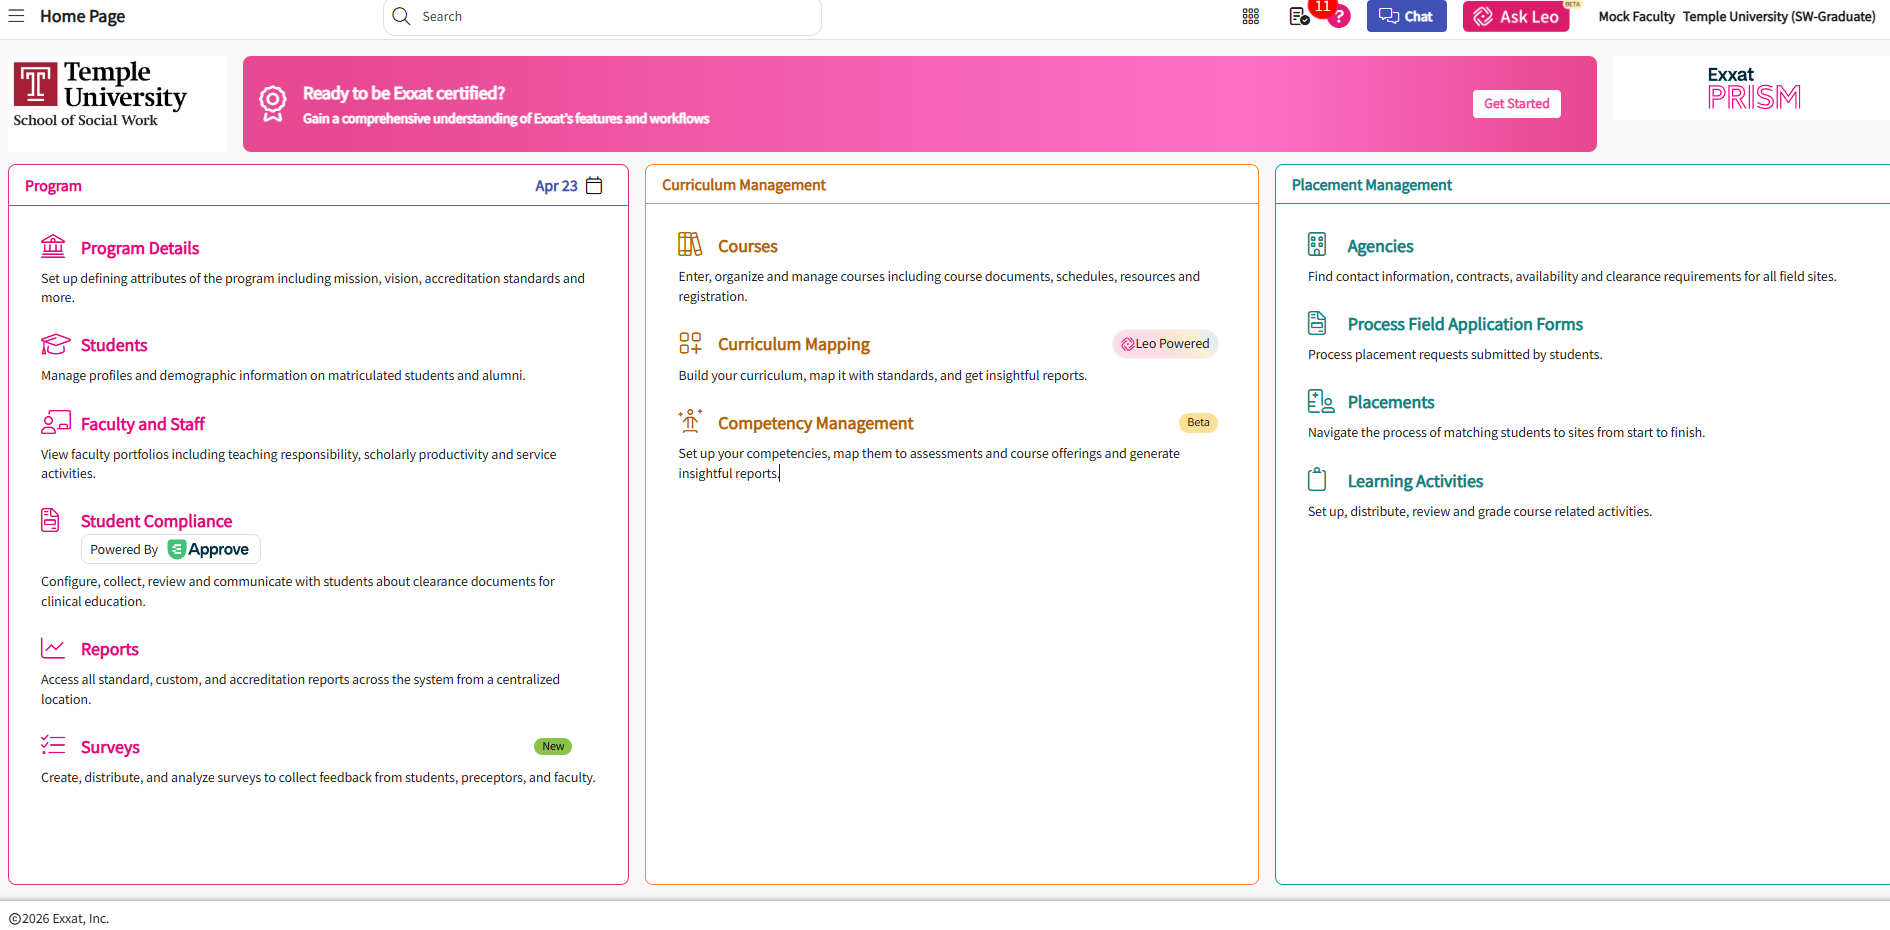Click the certification ribbon badge icon

273,104
